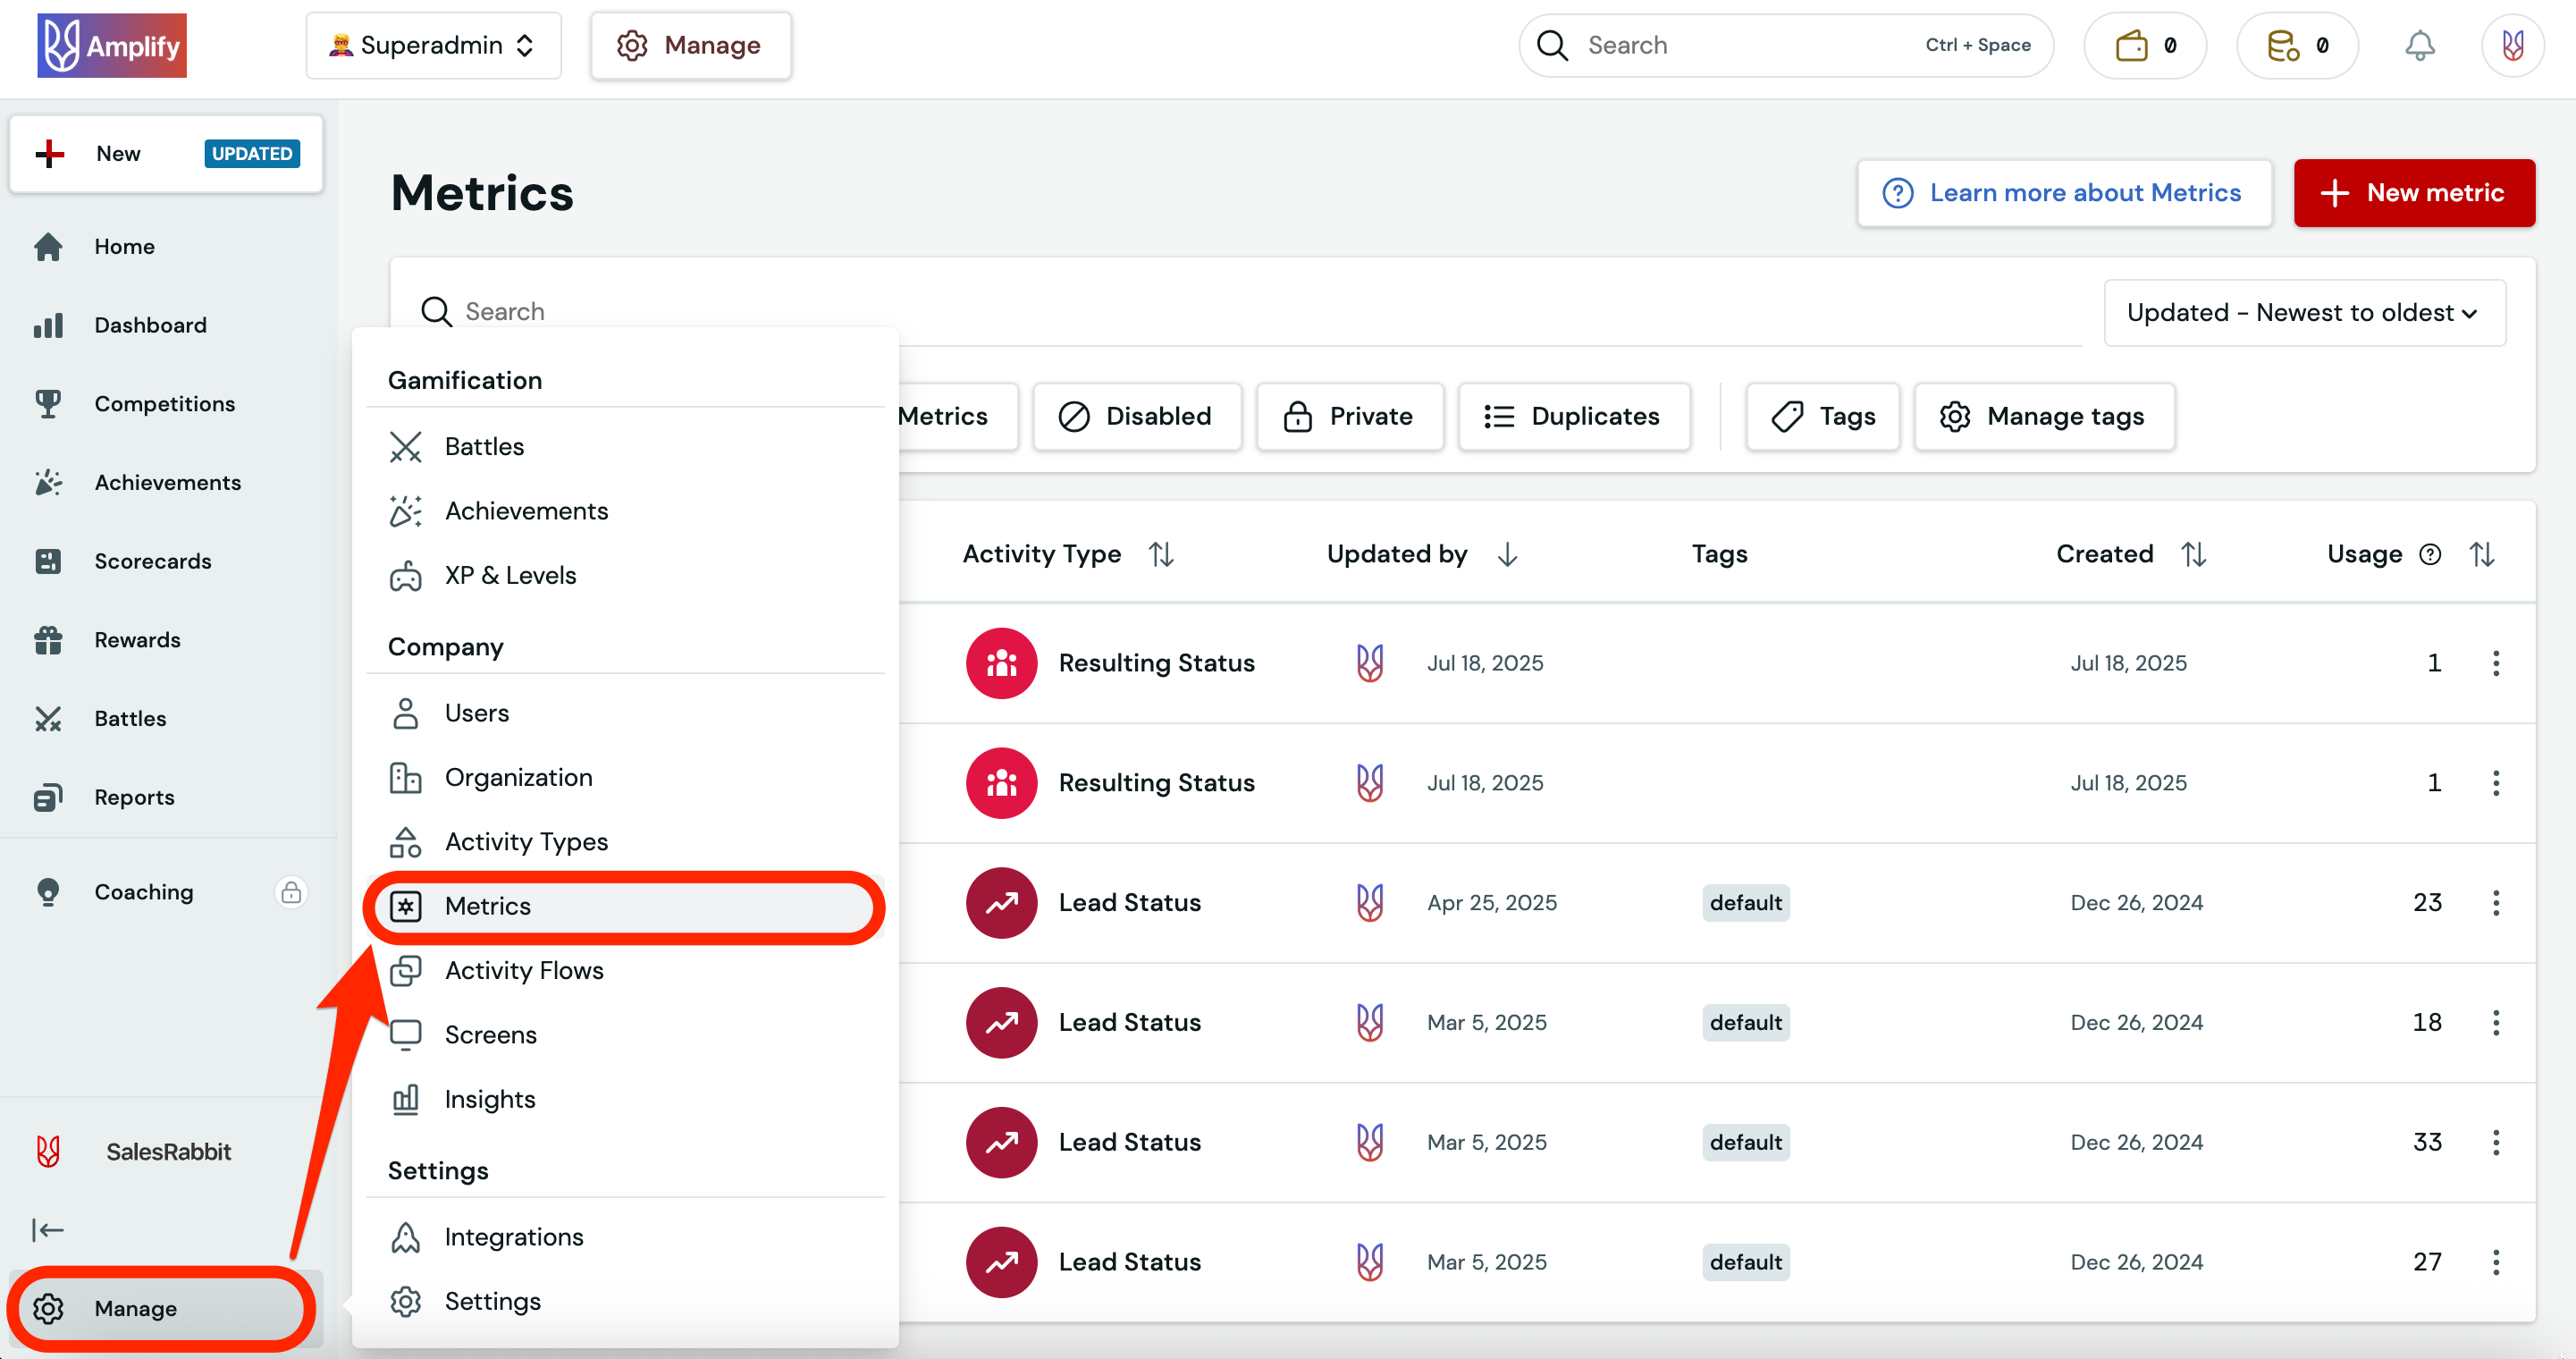Select Battles in the Manage menu

(x=626, y=447)
